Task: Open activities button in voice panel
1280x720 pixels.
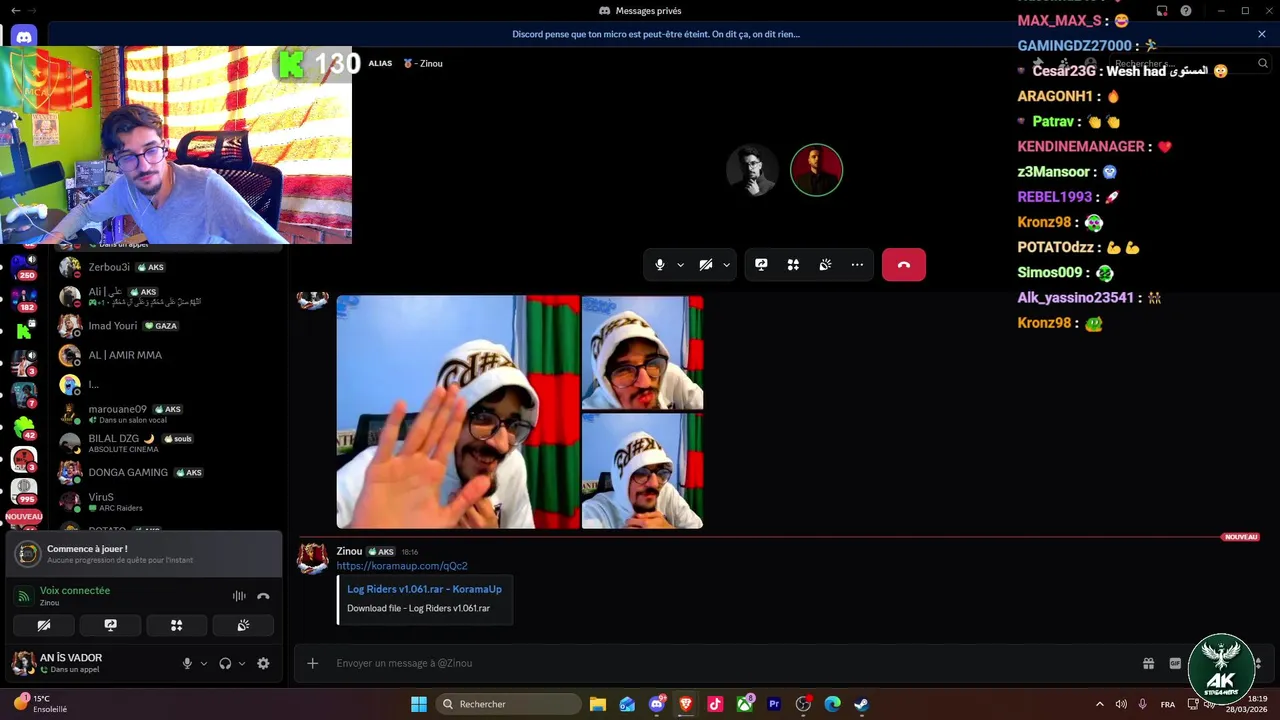Action: pos(176,625)
